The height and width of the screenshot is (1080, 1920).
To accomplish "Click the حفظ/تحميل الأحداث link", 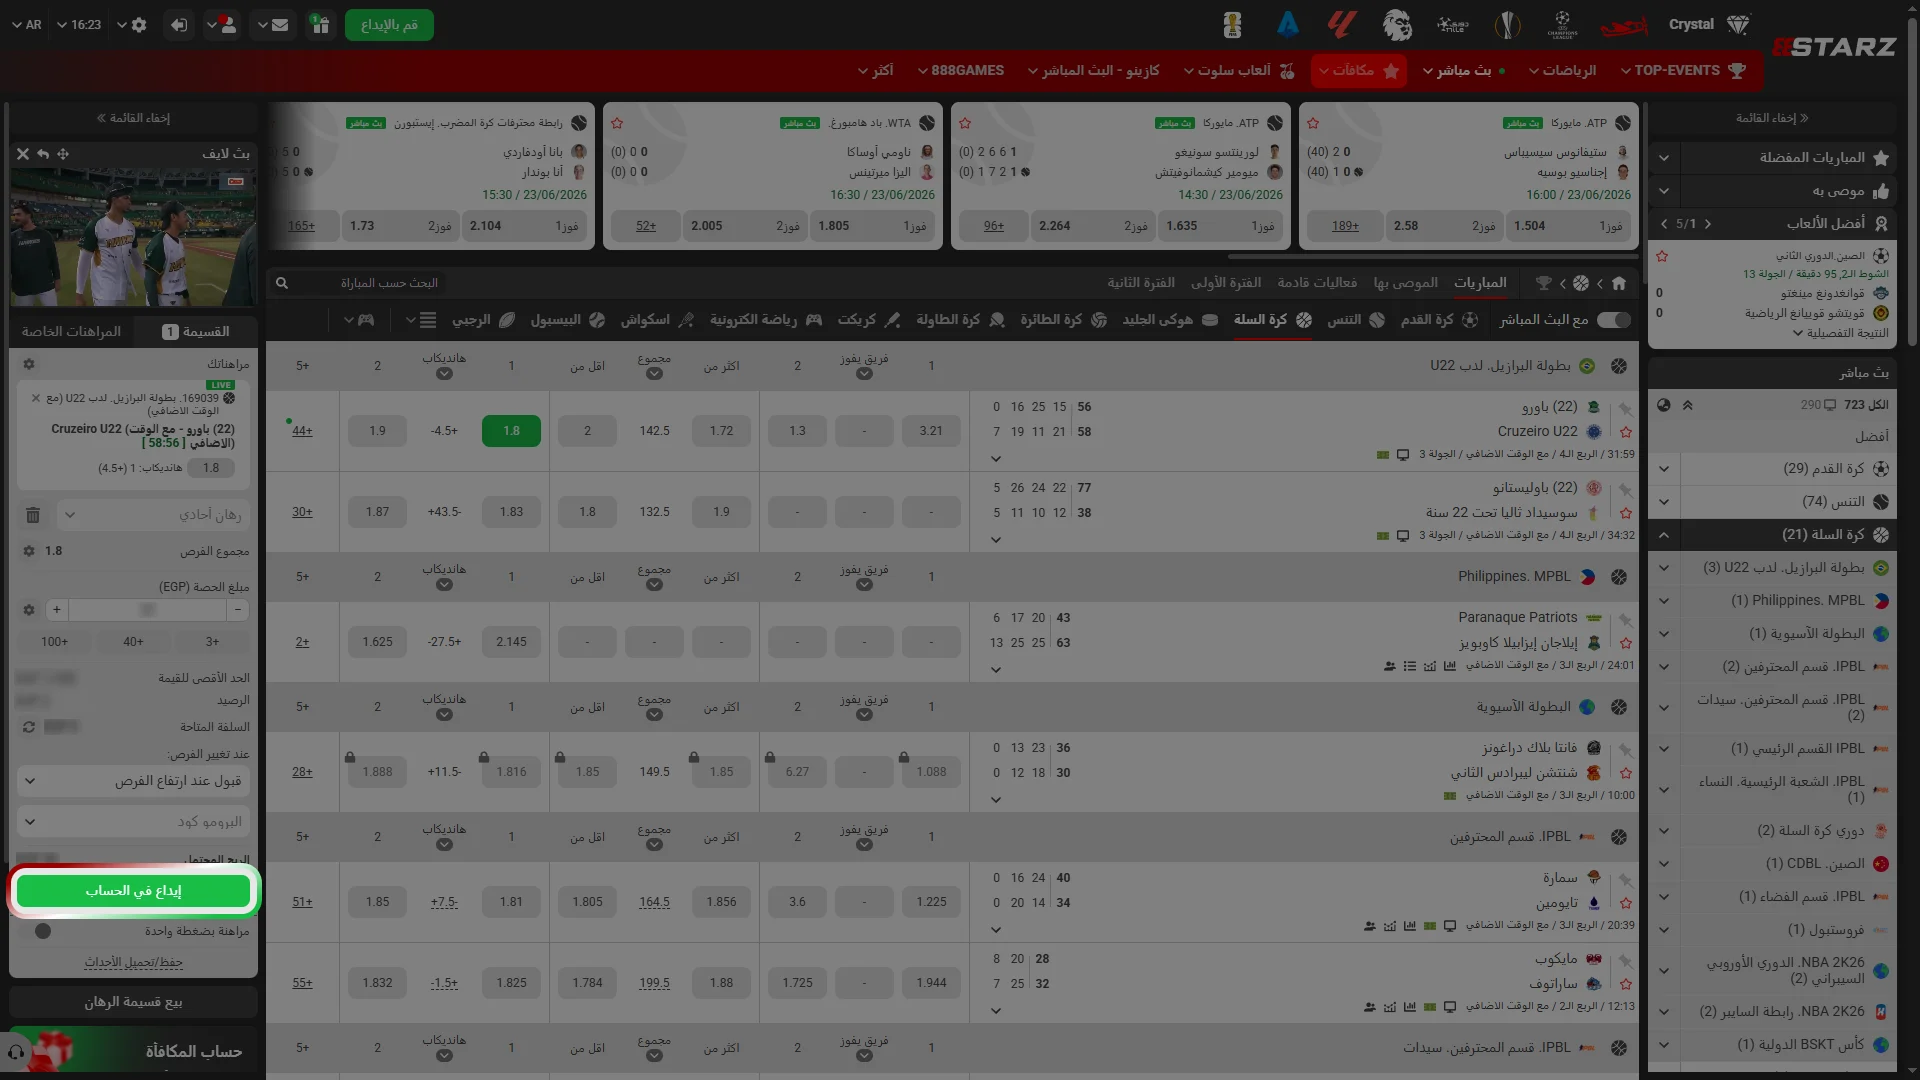I will tap(134, 963).
